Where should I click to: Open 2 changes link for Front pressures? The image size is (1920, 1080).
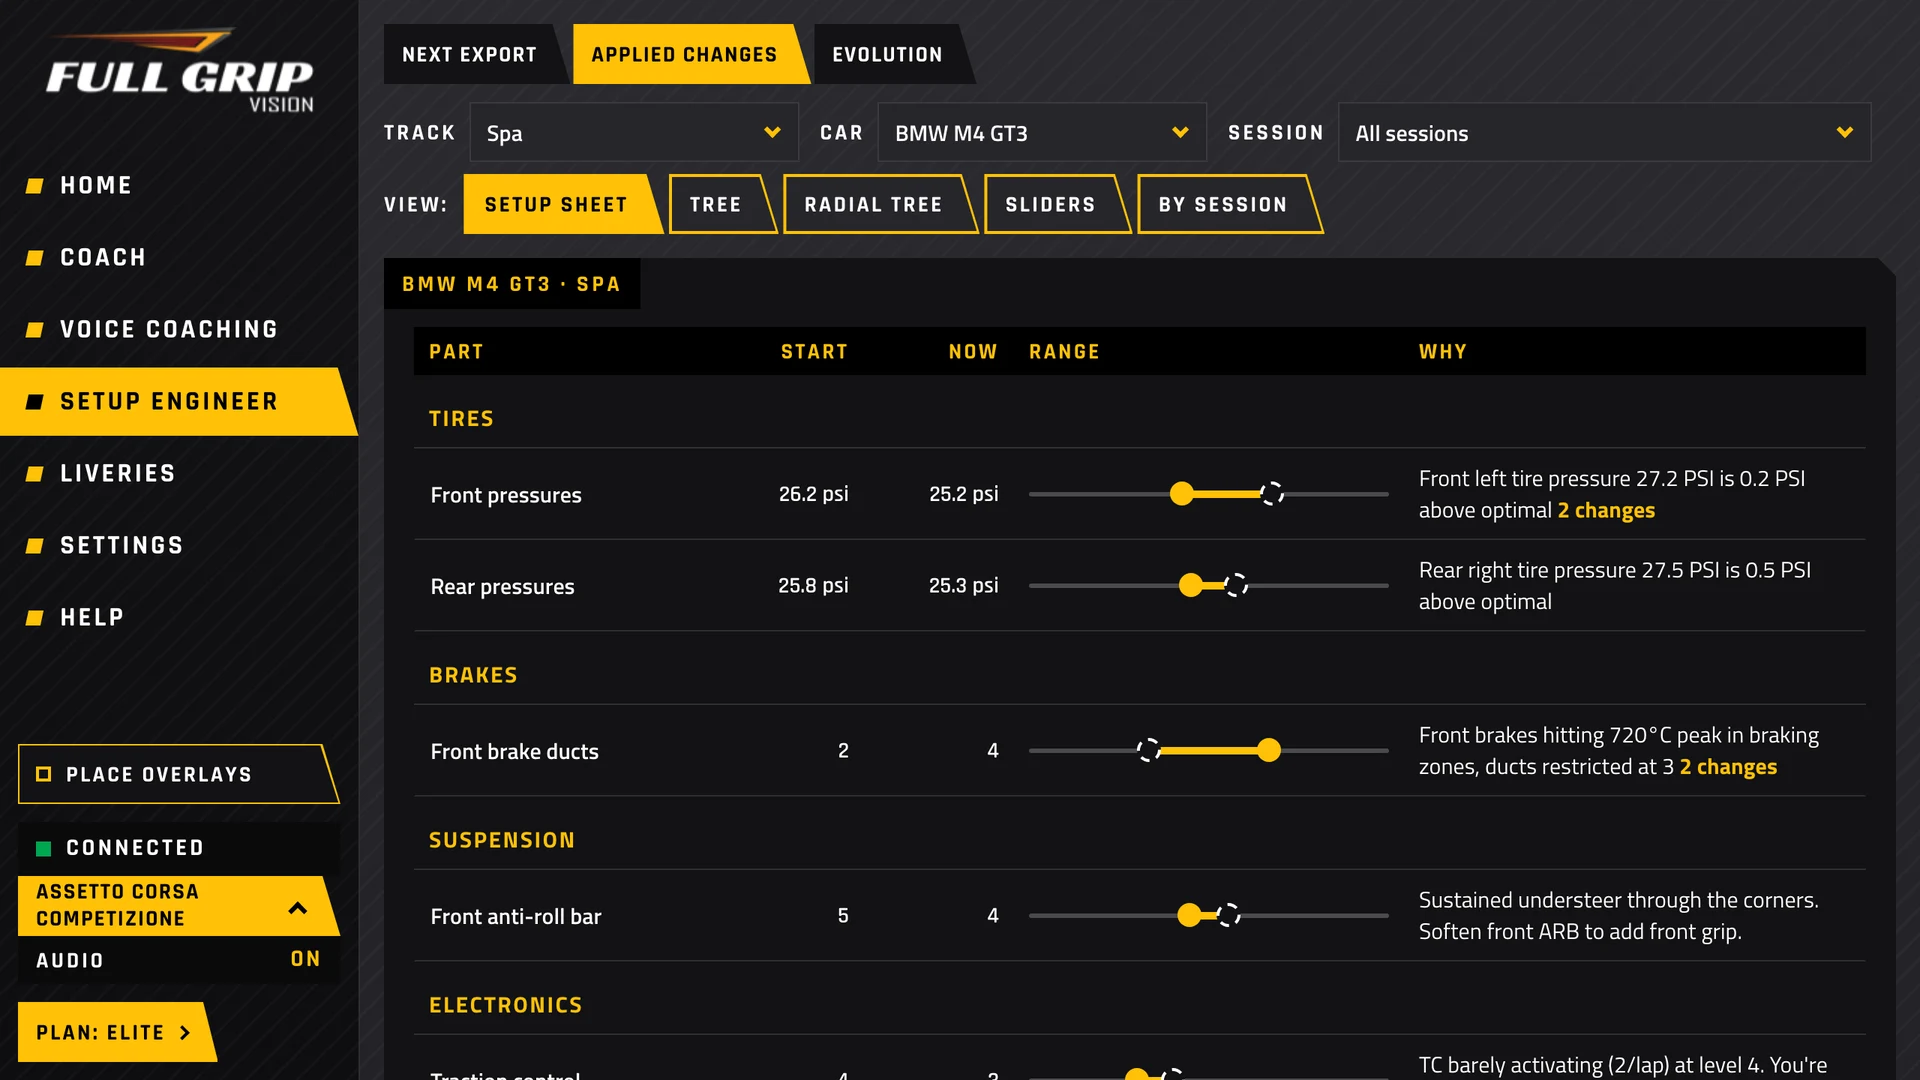coord(1606,511)
